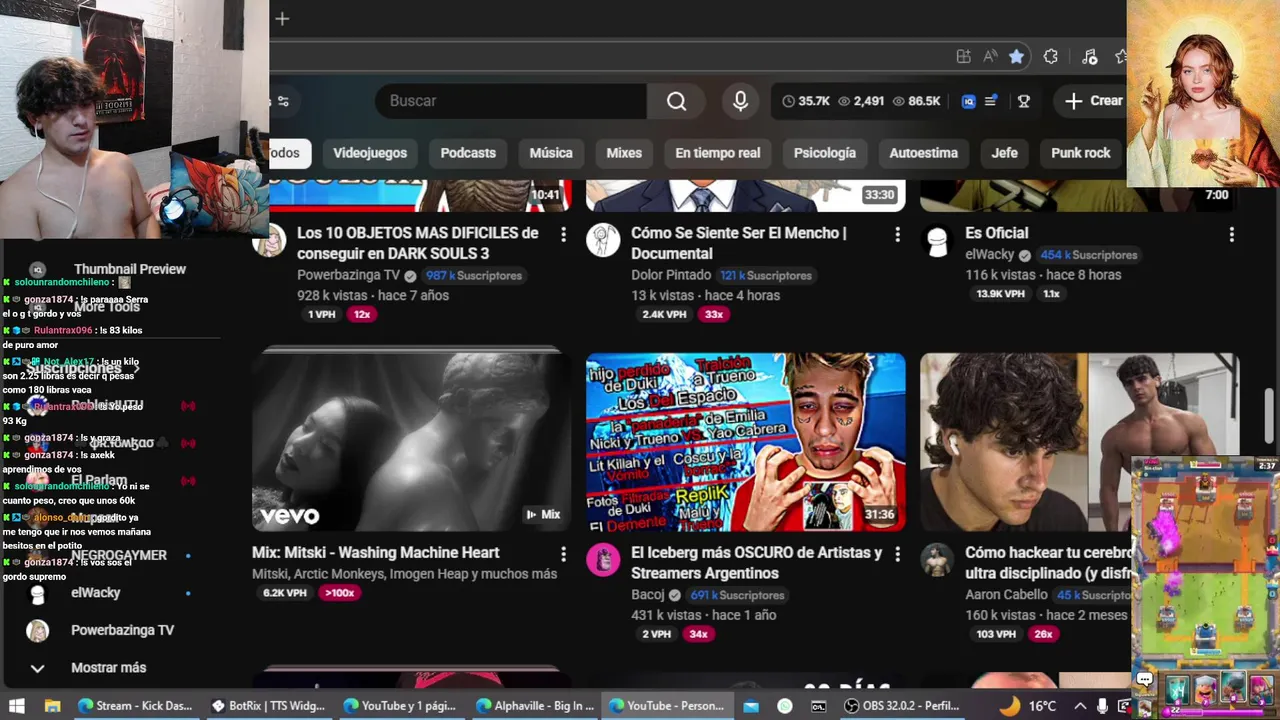Open Bacoj channel name

tap(648, 595)
